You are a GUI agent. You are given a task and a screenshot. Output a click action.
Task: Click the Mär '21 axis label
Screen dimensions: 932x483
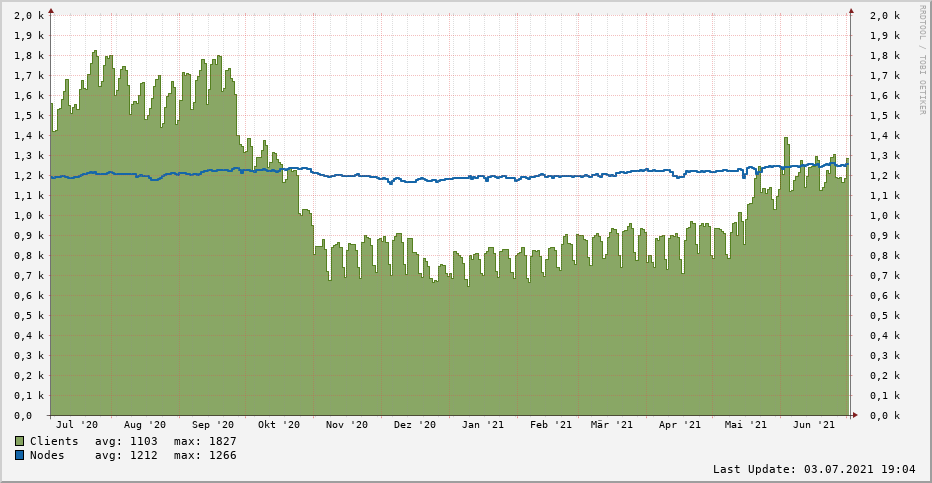612,425
